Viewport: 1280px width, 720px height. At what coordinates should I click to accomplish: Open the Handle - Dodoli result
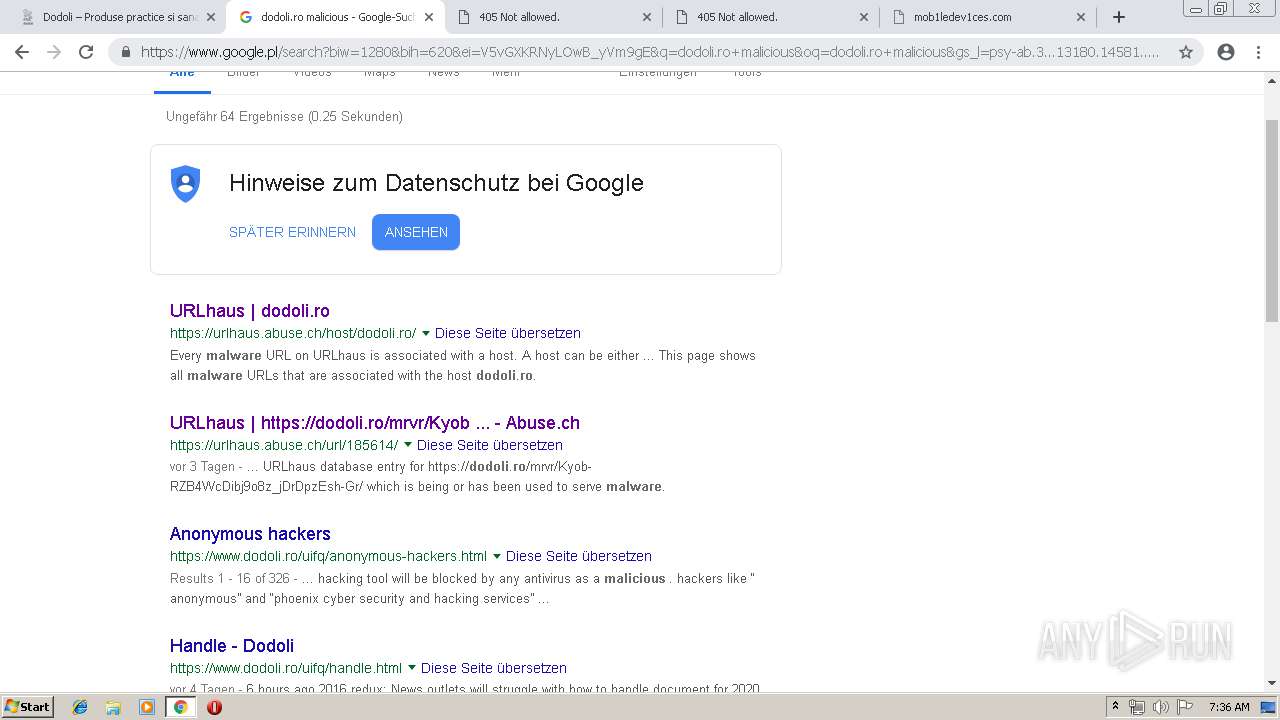(x=232, y=646)
